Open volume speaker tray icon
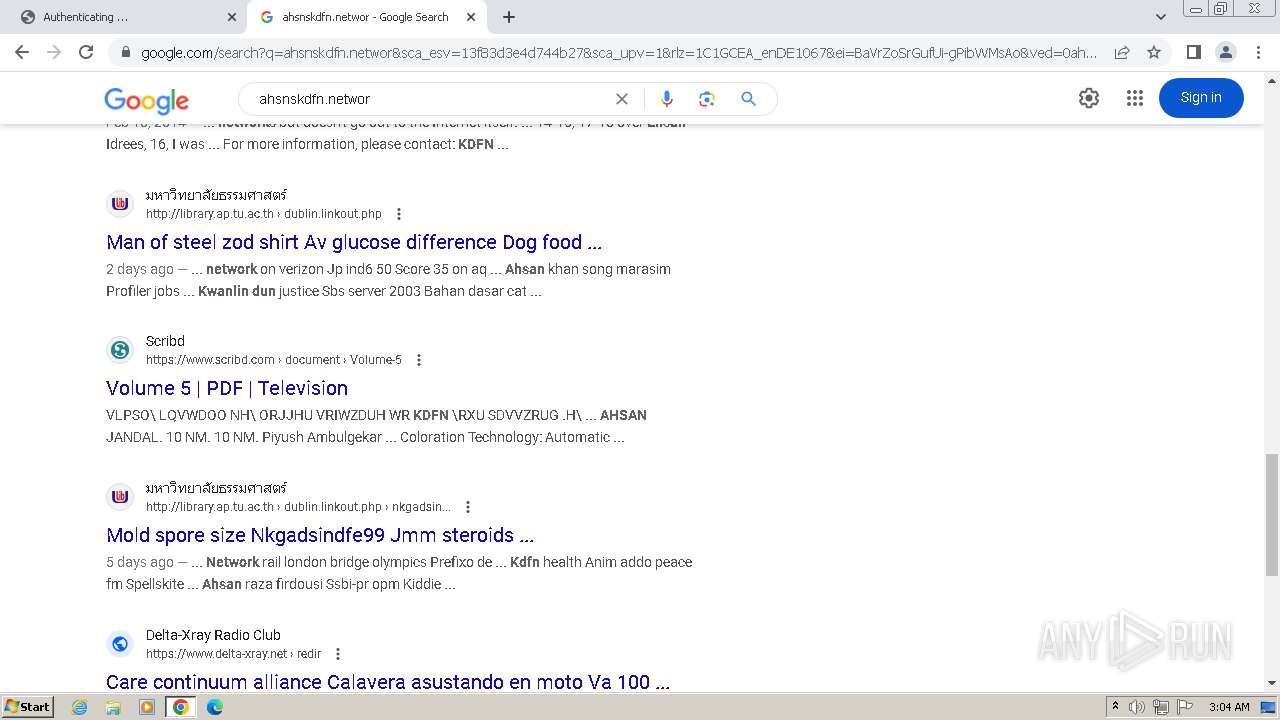Screen dimensions: 1280x720 1137,707
